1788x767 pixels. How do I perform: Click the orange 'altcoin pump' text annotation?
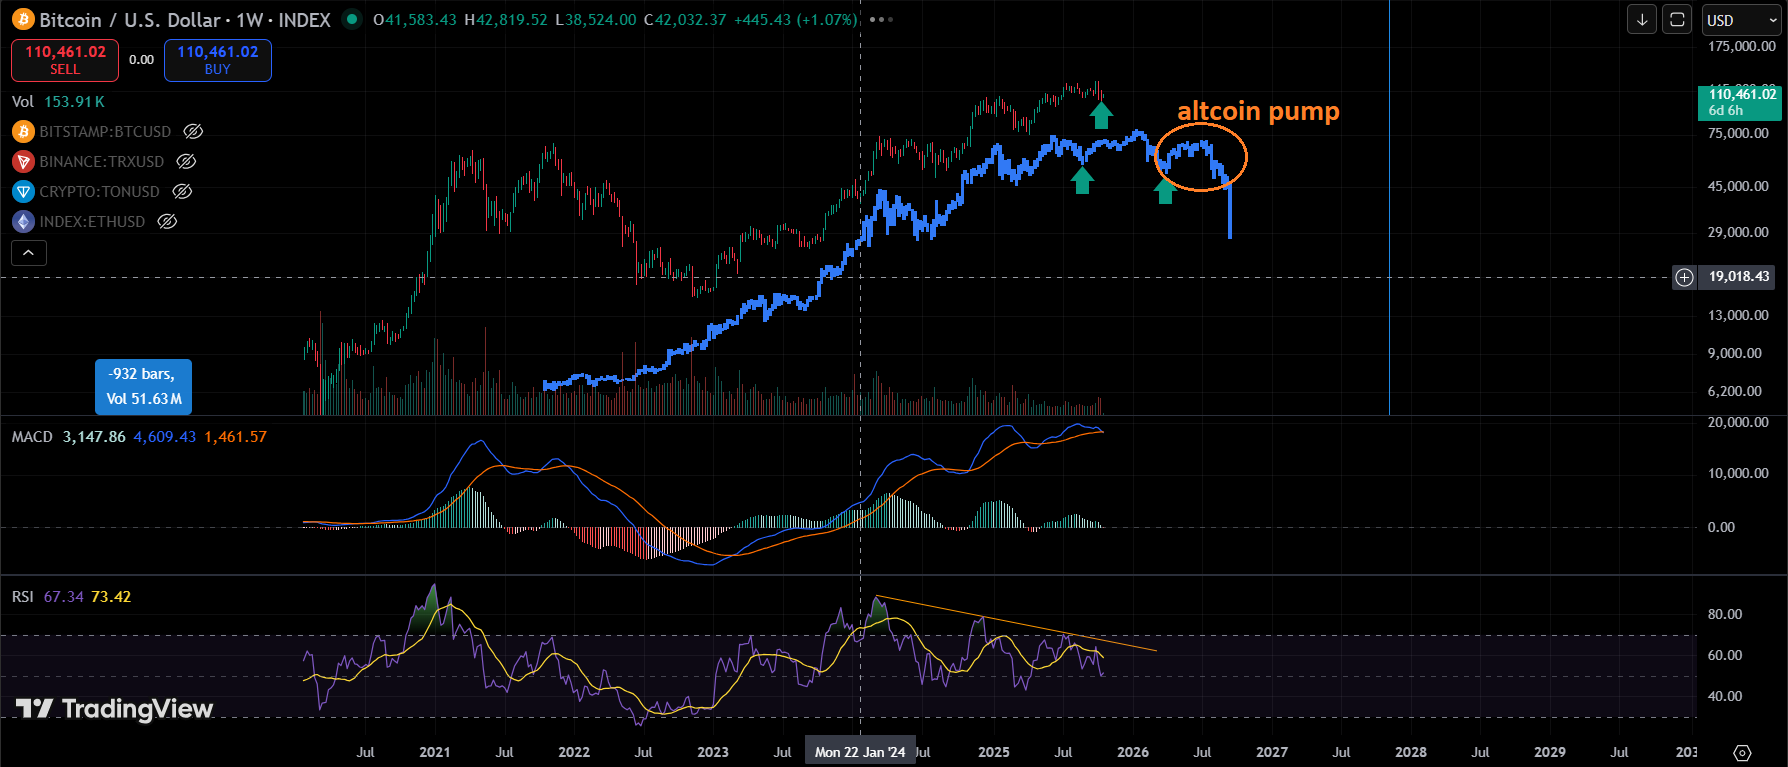pyautogui.click(x=1258, y=111)
